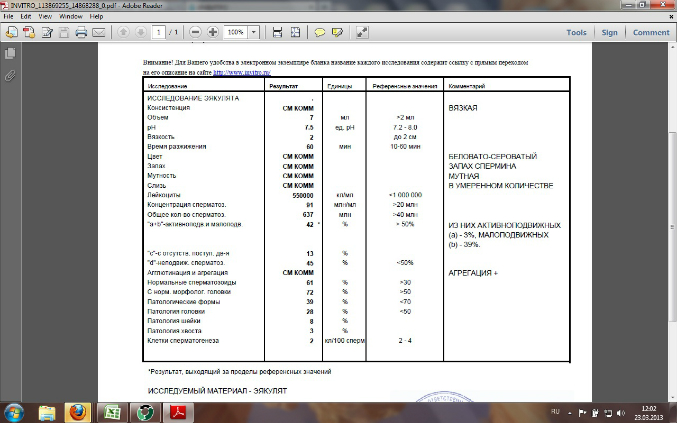Click the zoom in plus button
This screenshot has height=423, width=677.
click(x=212, y=32)
